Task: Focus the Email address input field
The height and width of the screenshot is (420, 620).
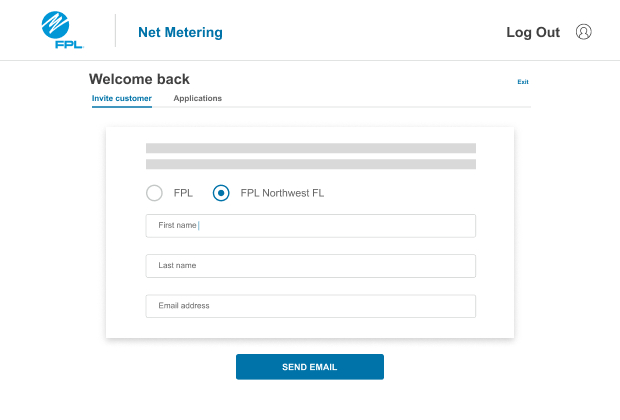Action: click(x=311, y=306)
